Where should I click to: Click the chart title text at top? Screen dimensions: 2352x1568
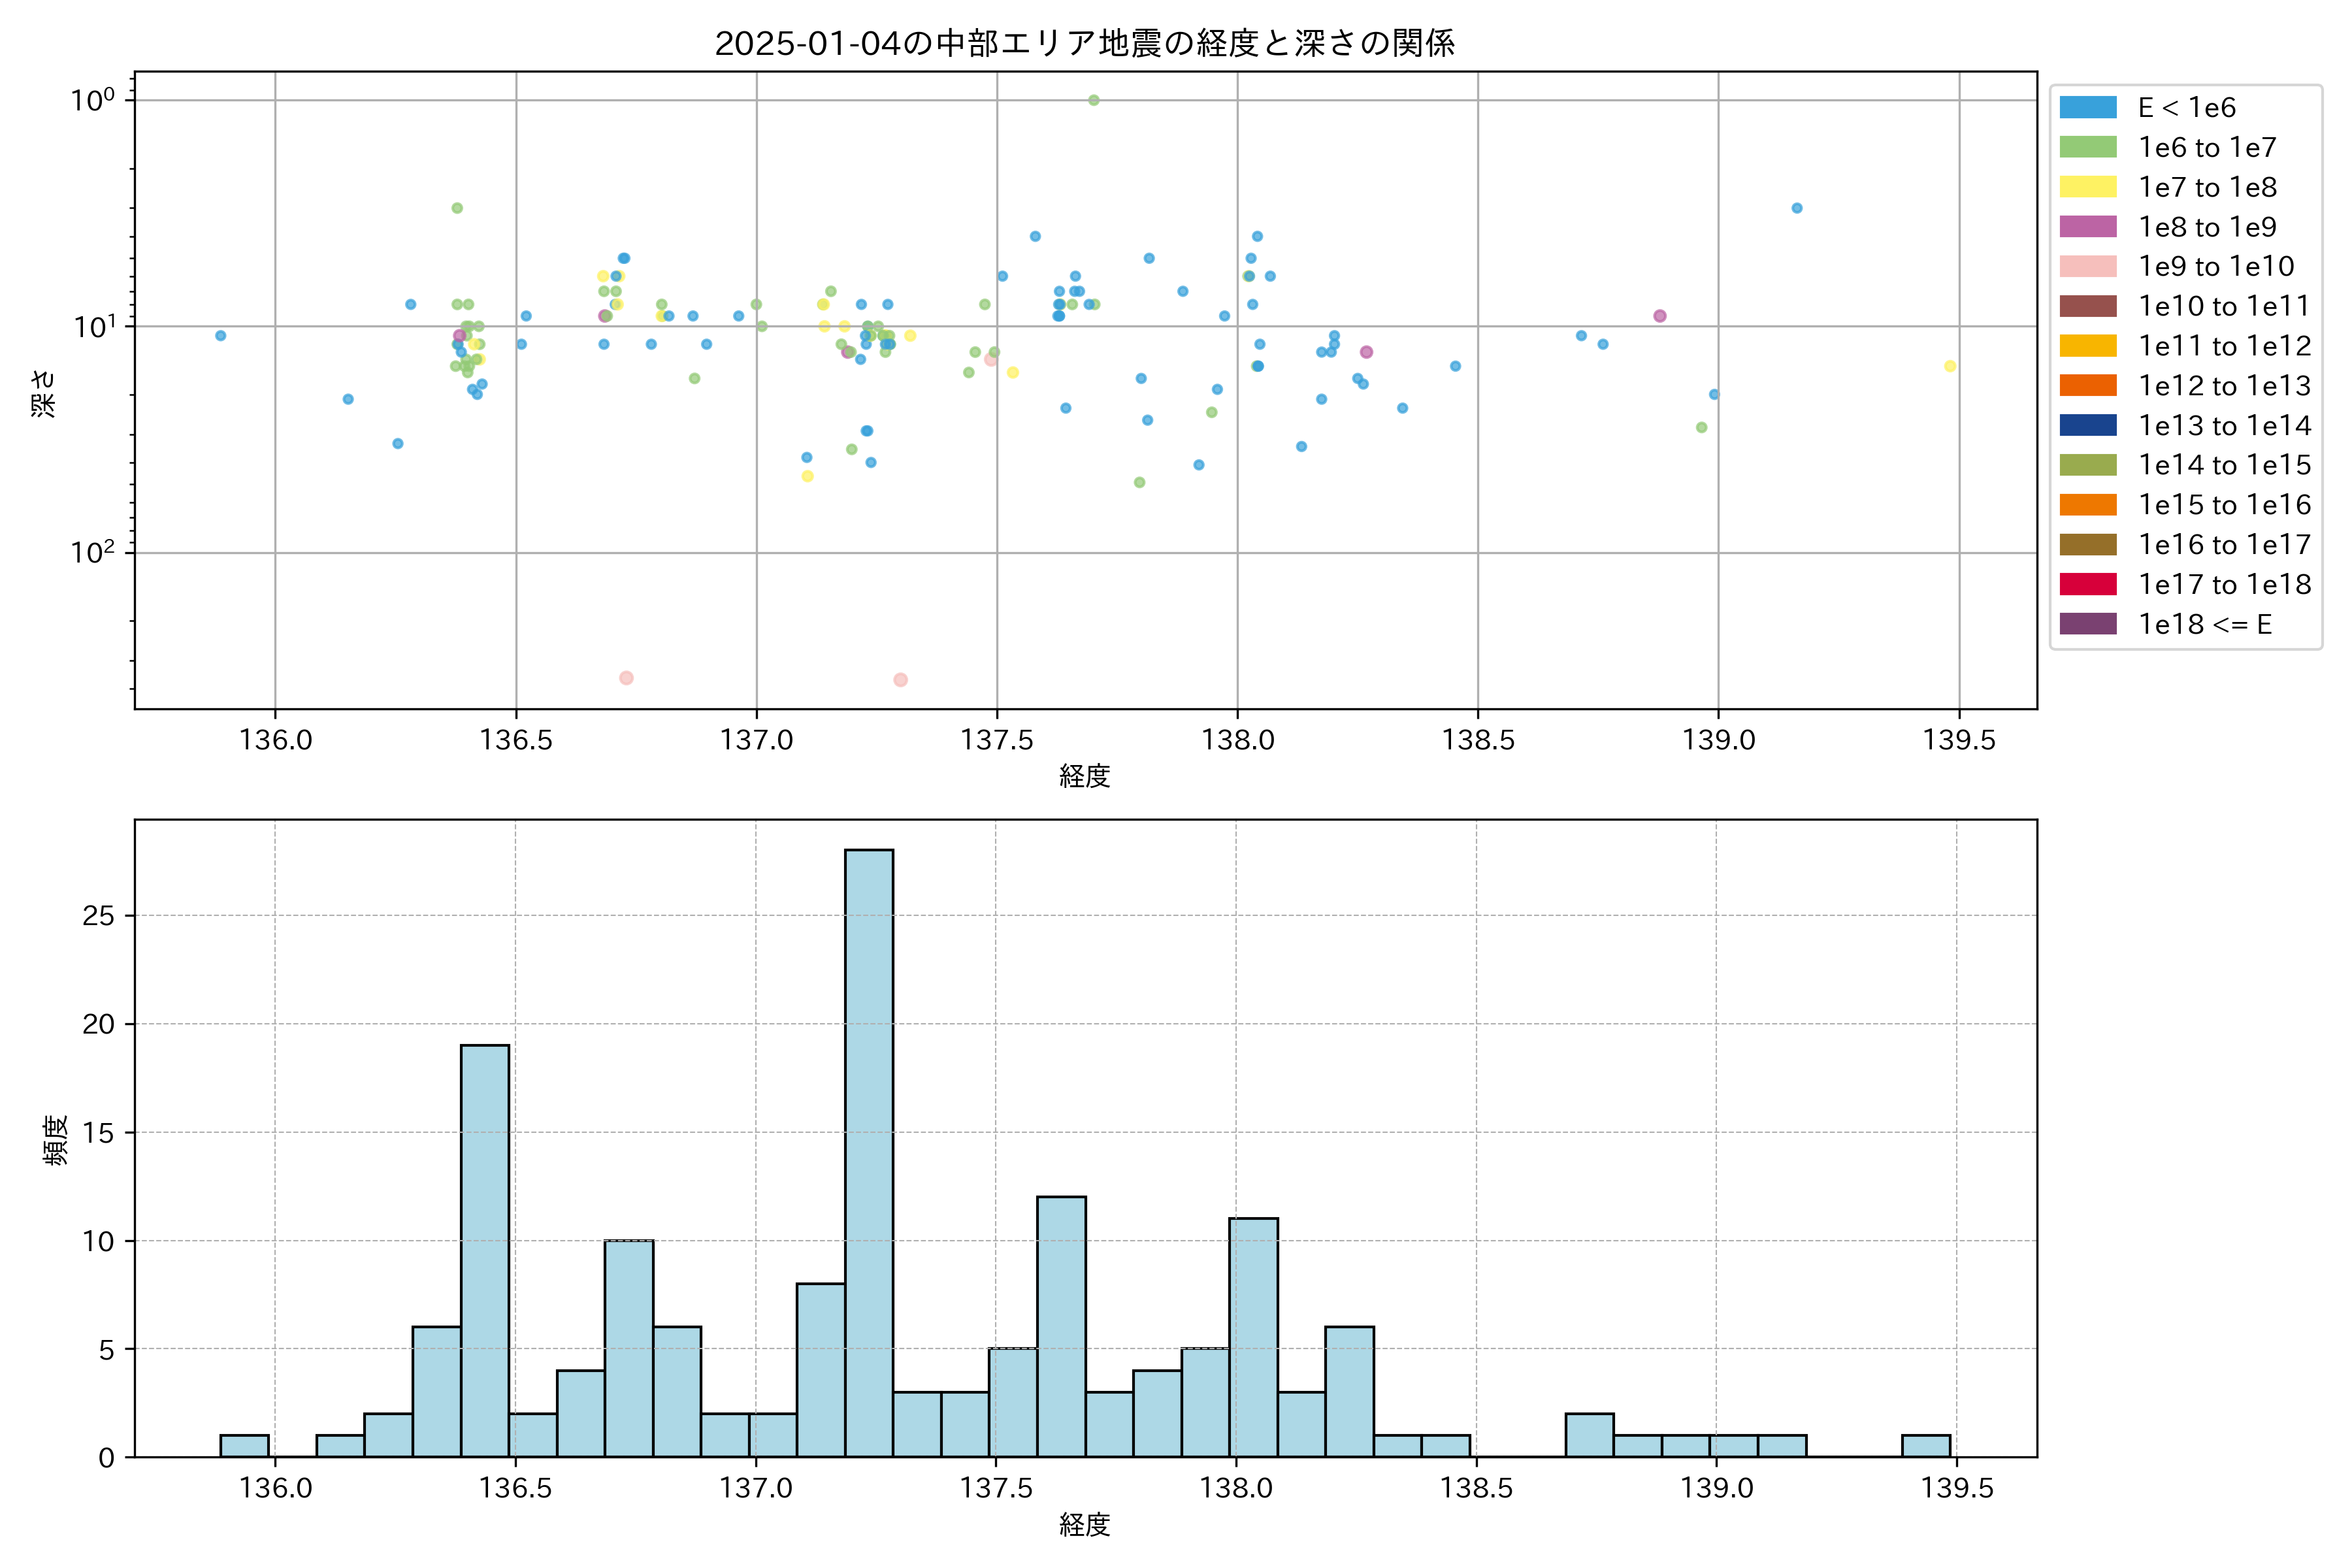tap(1084, 43)
